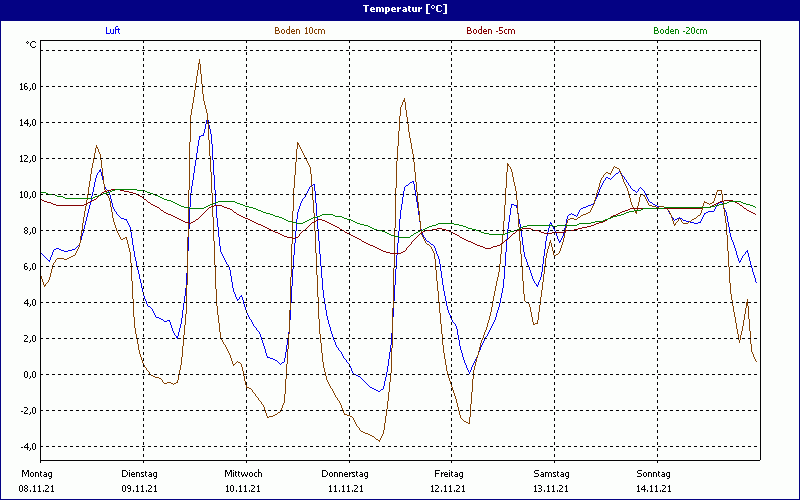Click the 6,0 y-axis value
800x500 pixels.
tap(30, 266)
